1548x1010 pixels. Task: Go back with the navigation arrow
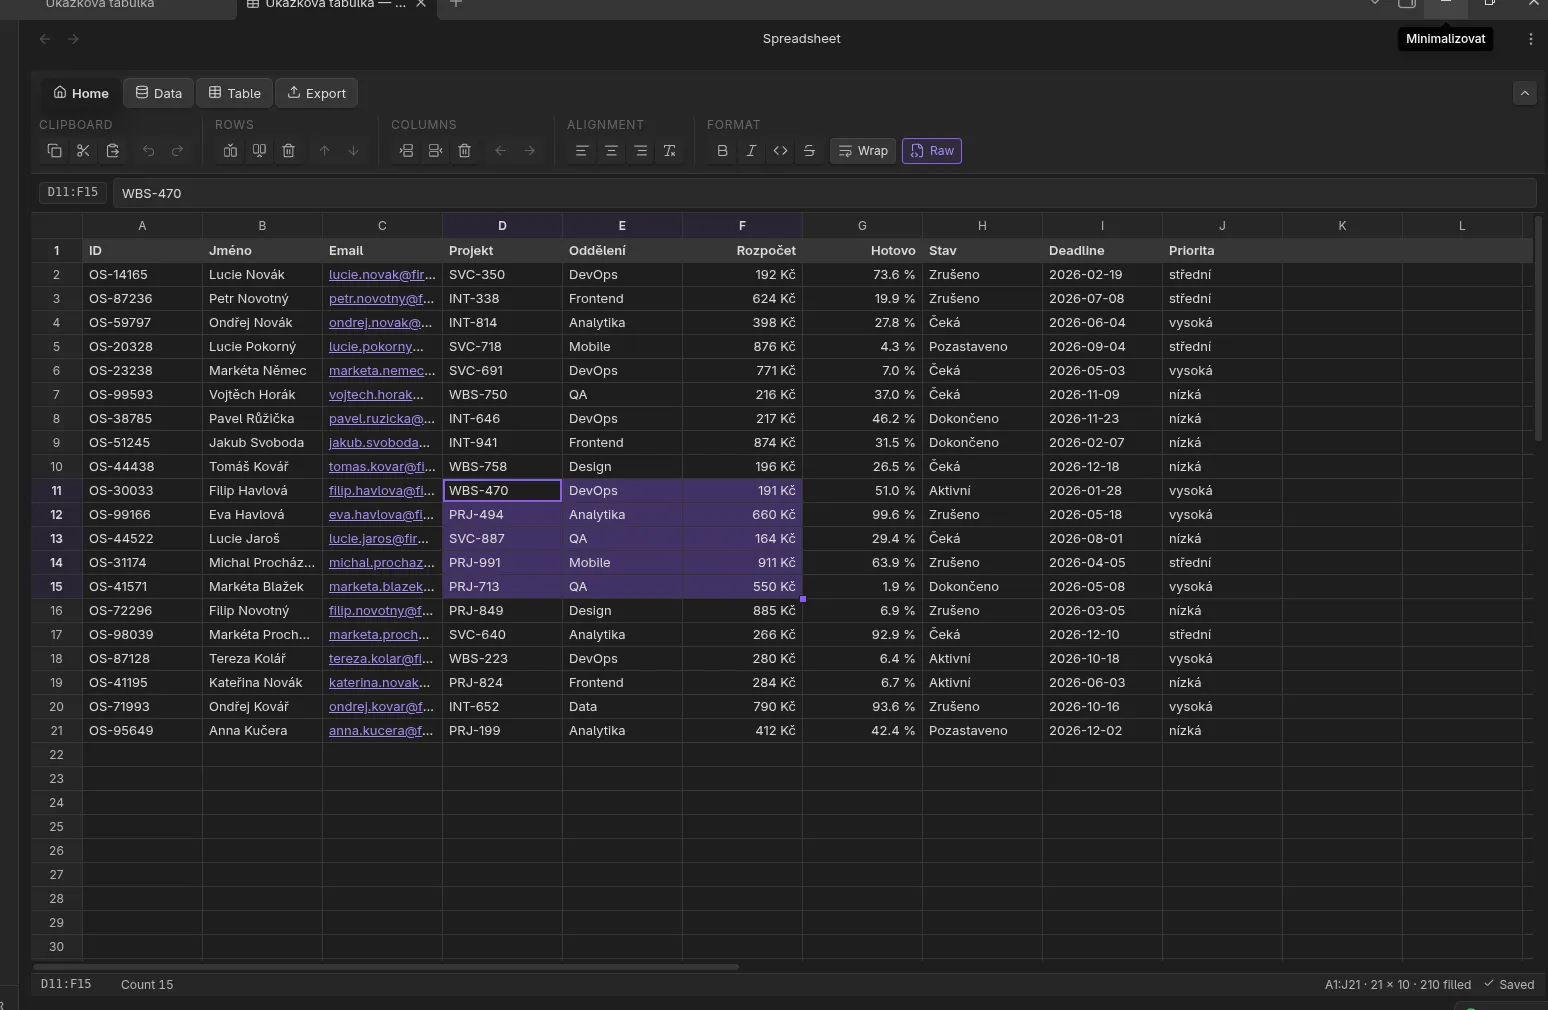click(x=45, y=39)
